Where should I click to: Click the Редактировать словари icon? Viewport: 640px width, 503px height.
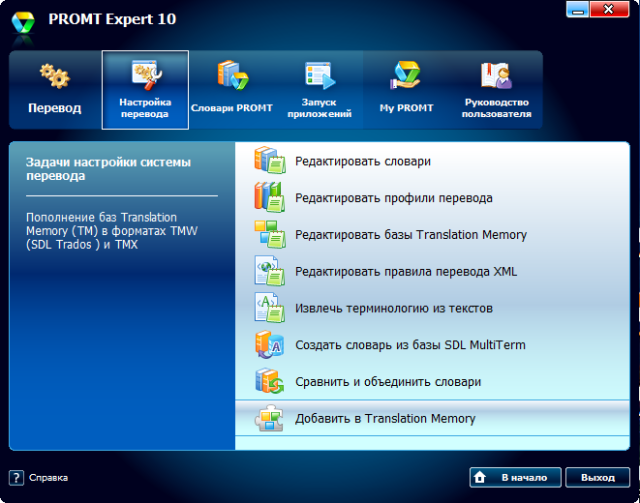pyautogui.click(x=269, y=161)
